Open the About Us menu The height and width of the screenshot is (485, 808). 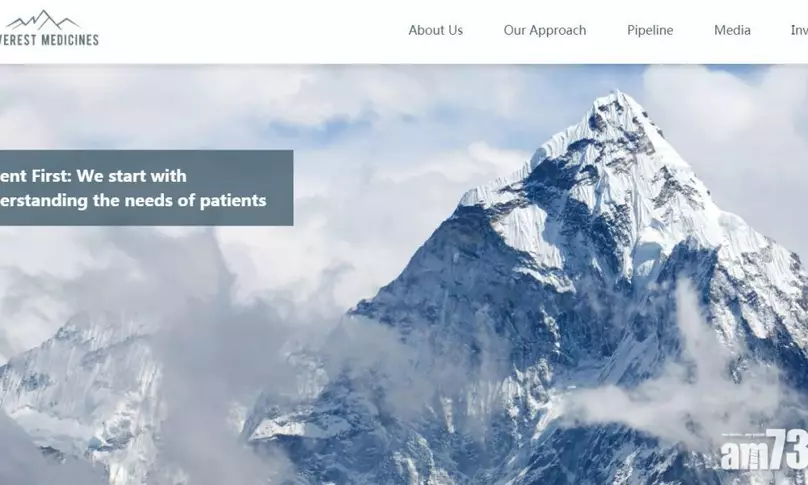435,30
